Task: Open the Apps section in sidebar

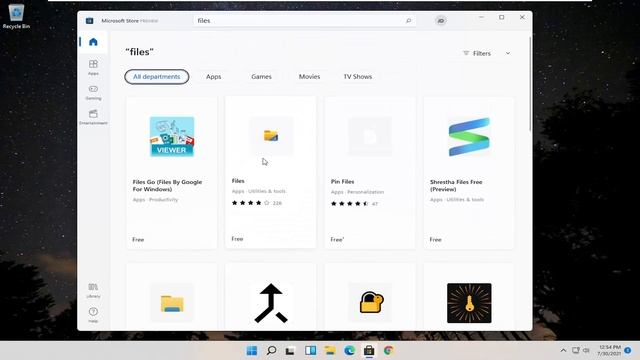Action: click(x=93, y=67)
